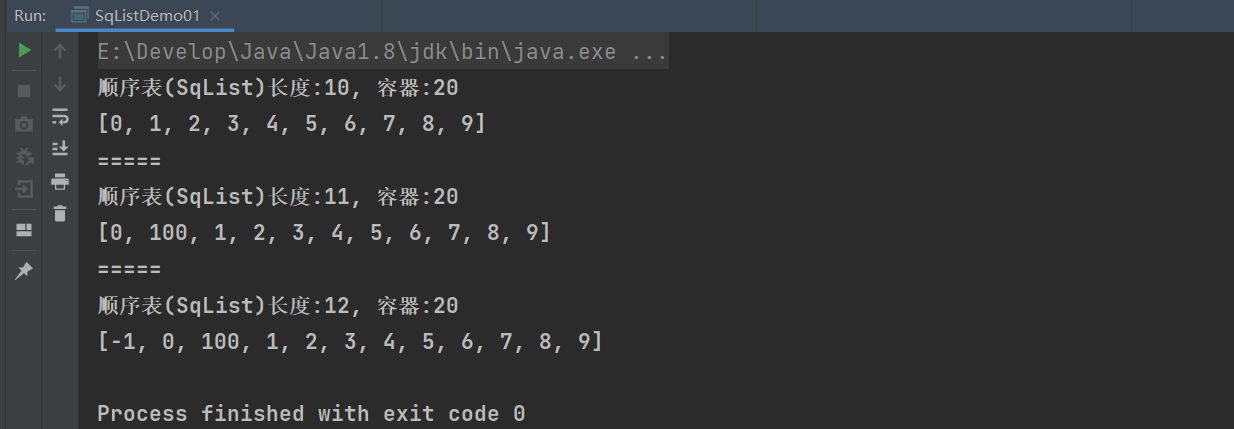Click the output line with -1 first
This screenshot has height=429, width=1234.
tap(350, 341)
